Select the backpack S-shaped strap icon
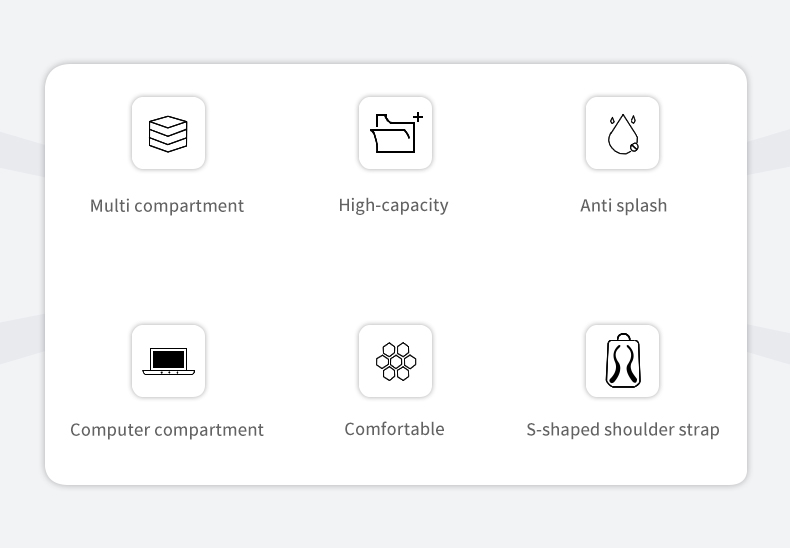 pos(623,361)
